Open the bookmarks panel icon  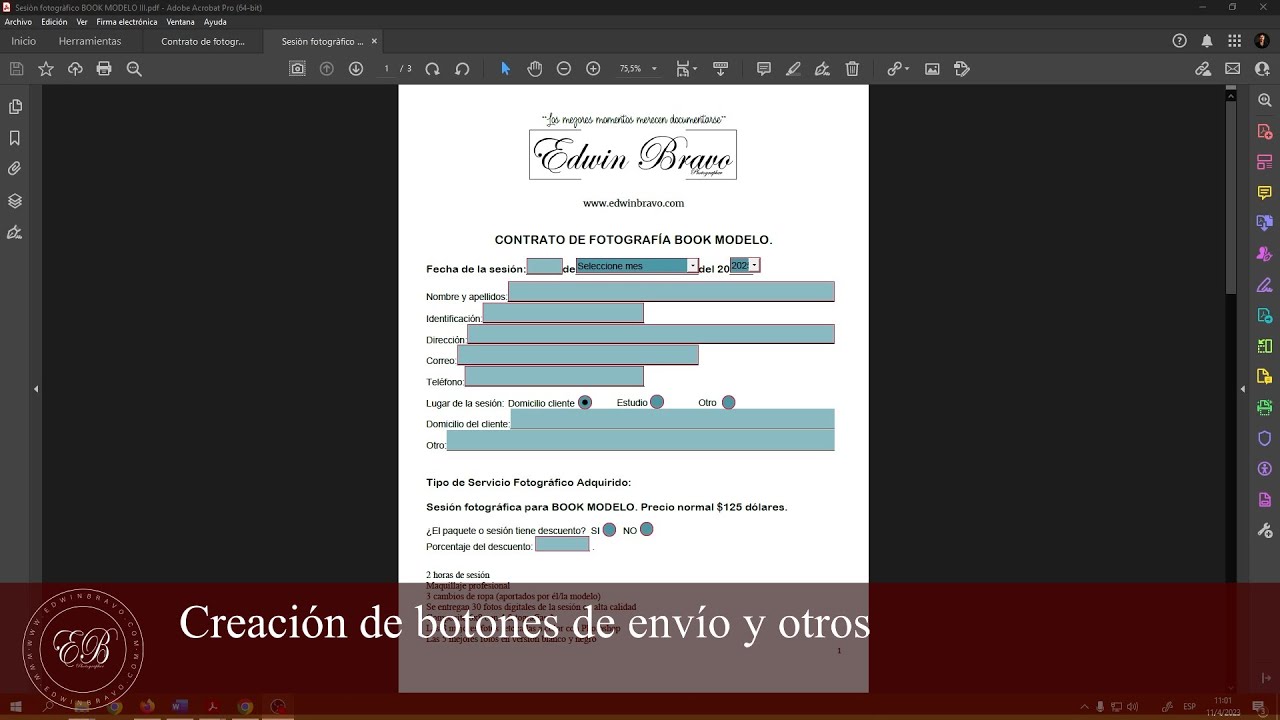(15, 138)
